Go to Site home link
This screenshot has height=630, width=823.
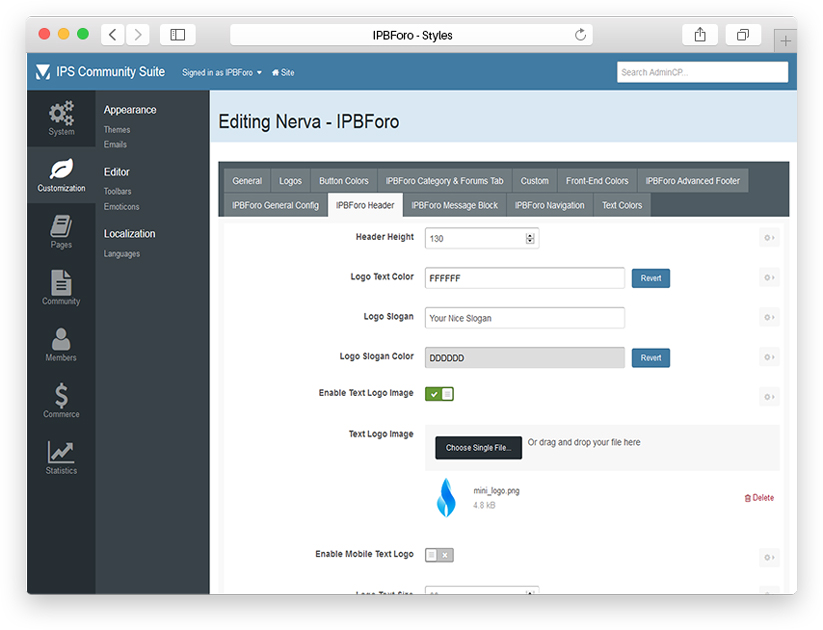pyautogui.click(x=283, y=72)
